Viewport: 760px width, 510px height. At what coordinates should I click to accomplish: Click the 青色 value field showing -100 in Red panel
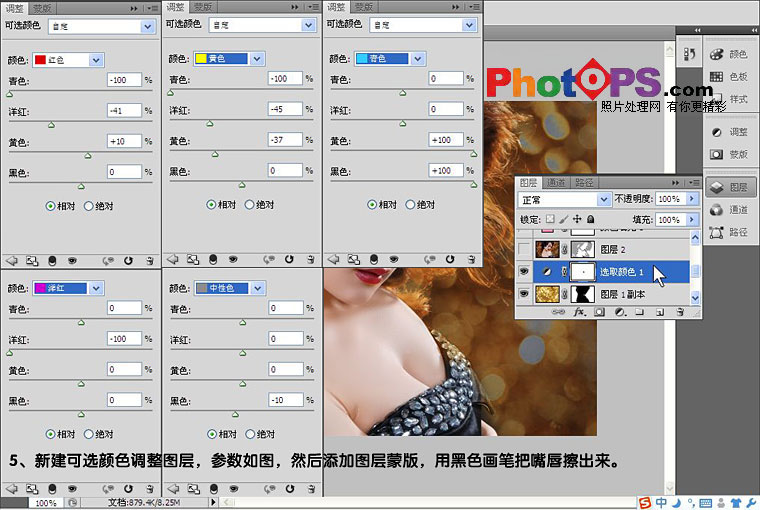click(x=125, y=80)
